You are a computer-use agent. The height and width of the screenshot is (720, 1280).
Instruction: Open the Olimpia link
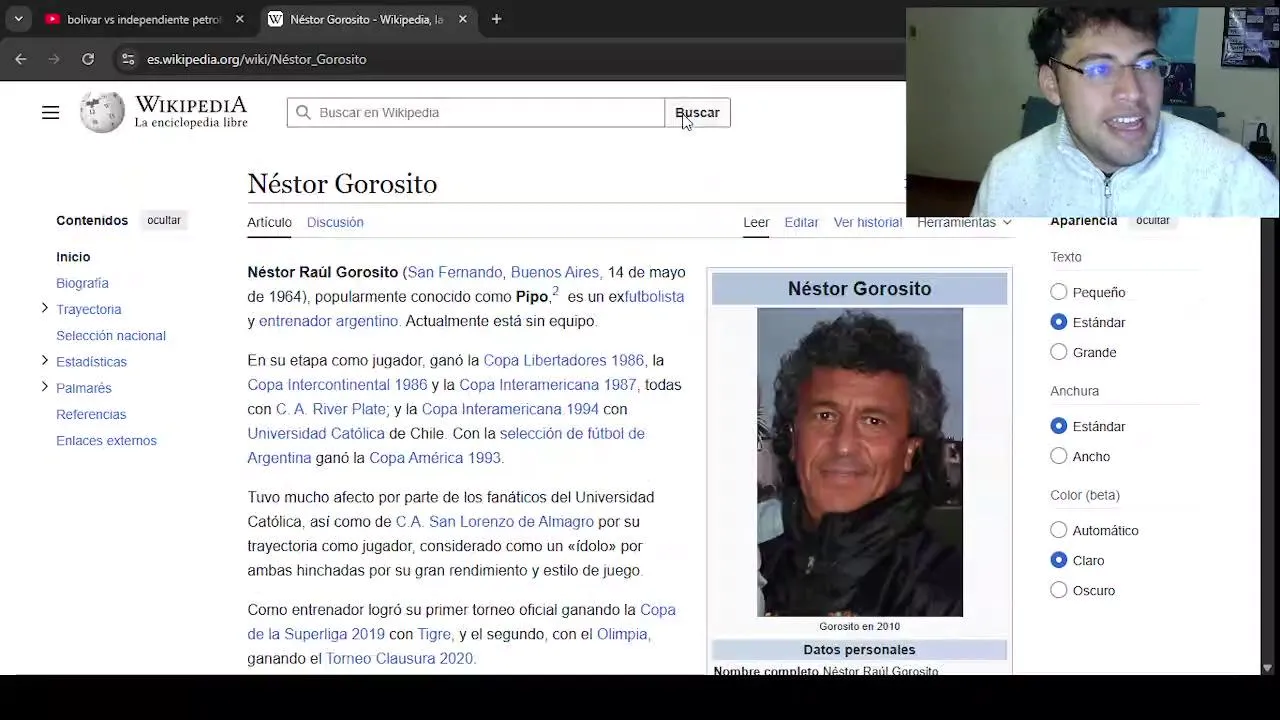pyautogui.click(x=623, y=634)
